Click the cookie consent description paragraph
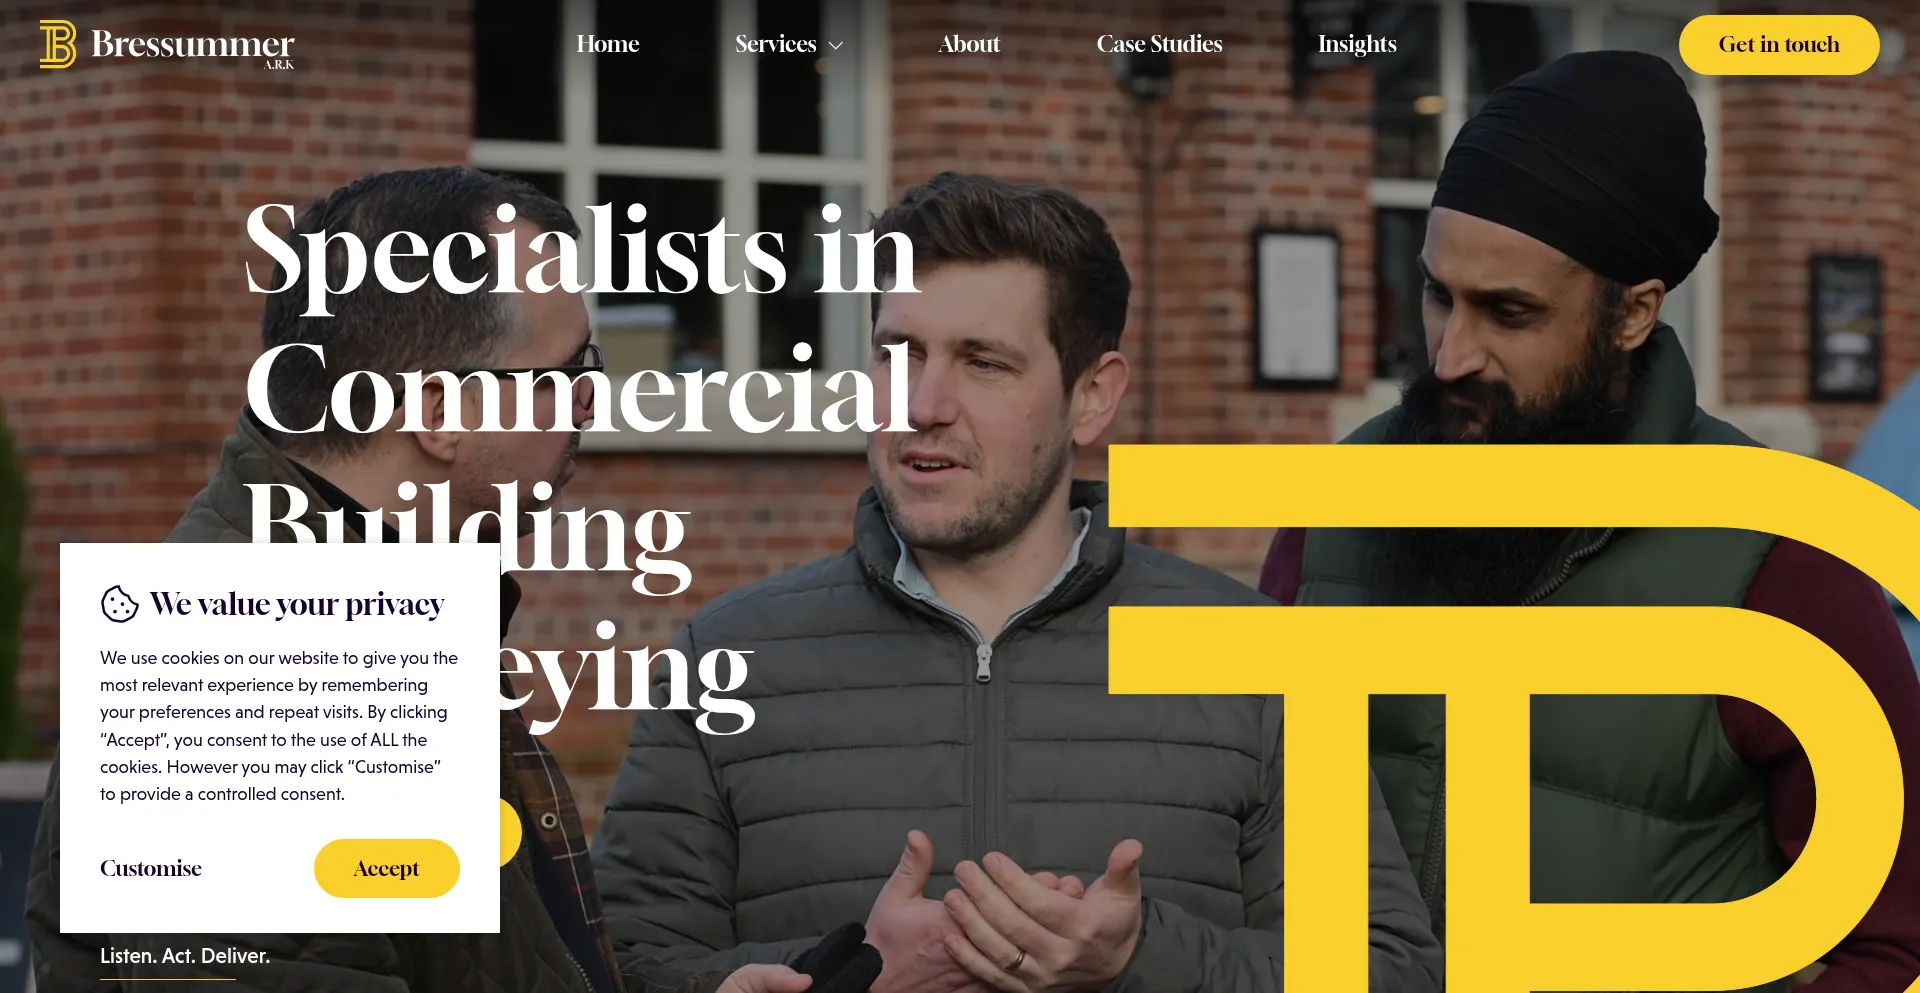 pos(279,726)
